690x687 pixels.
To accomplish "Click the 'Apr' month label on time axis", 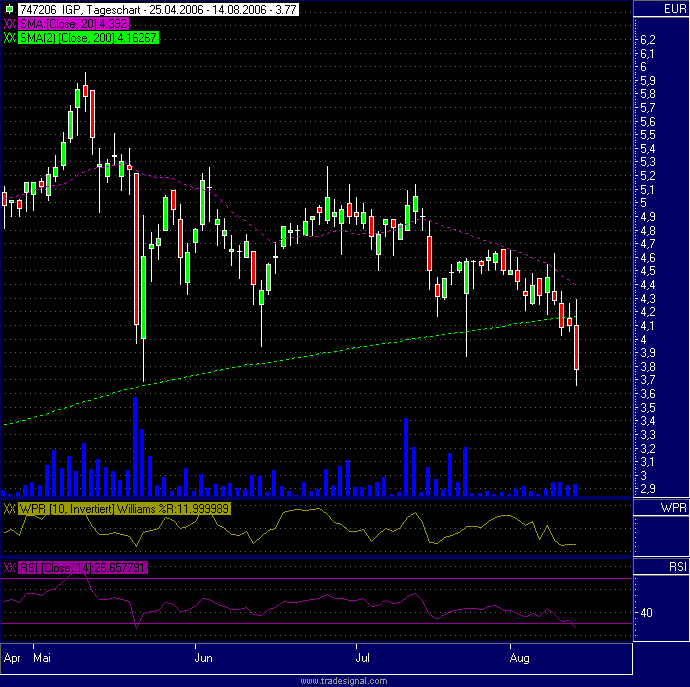I will click(12, 658).
